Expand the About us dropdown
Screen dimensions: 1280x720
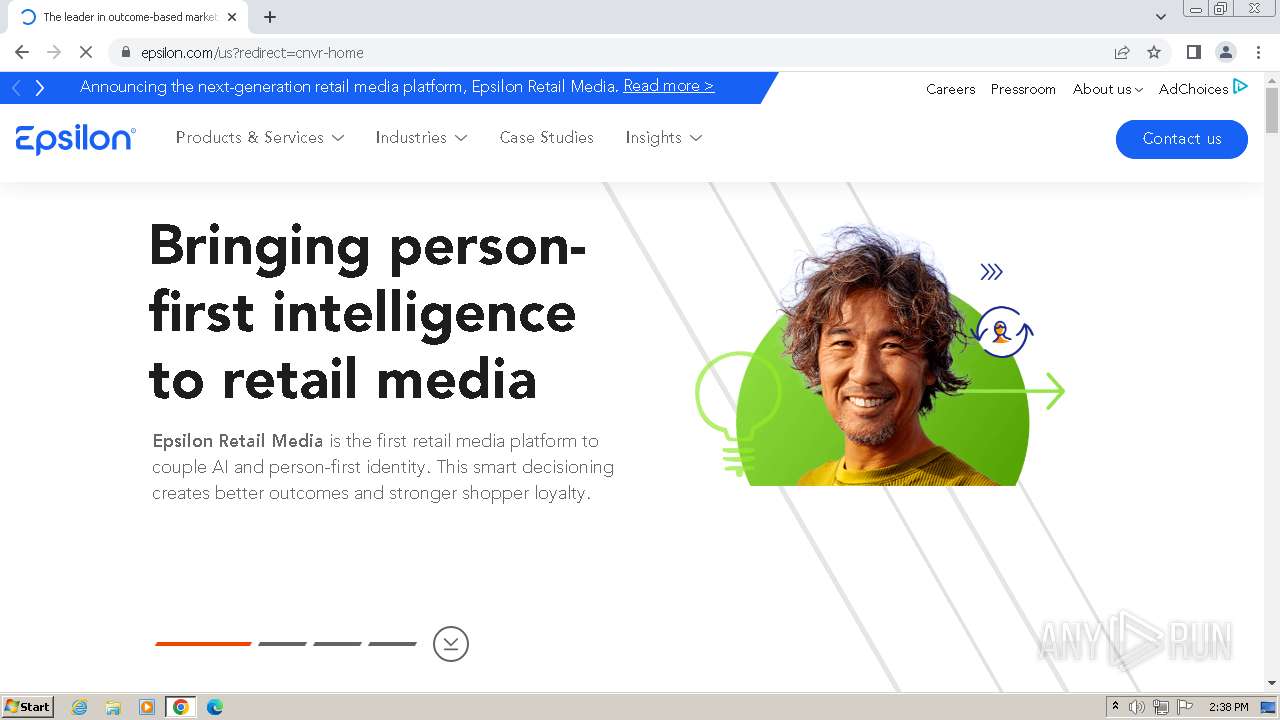coord(1107,89)
